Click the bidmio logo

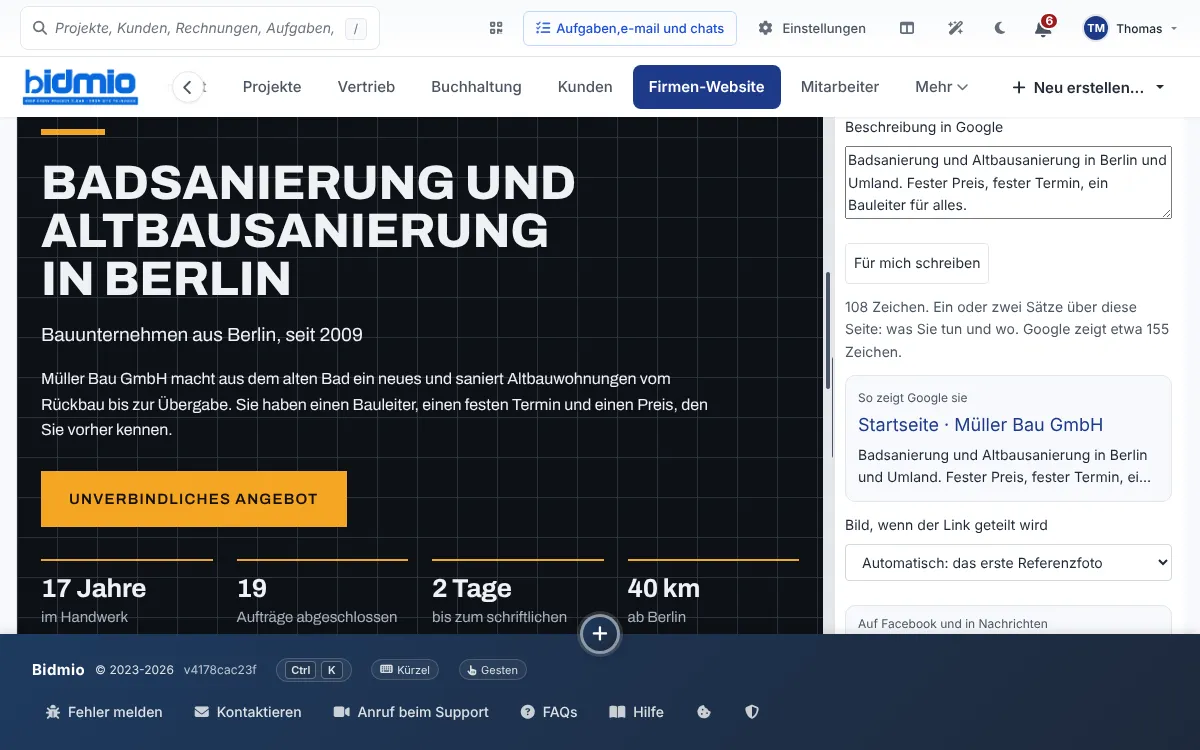[x=81, y=86]
